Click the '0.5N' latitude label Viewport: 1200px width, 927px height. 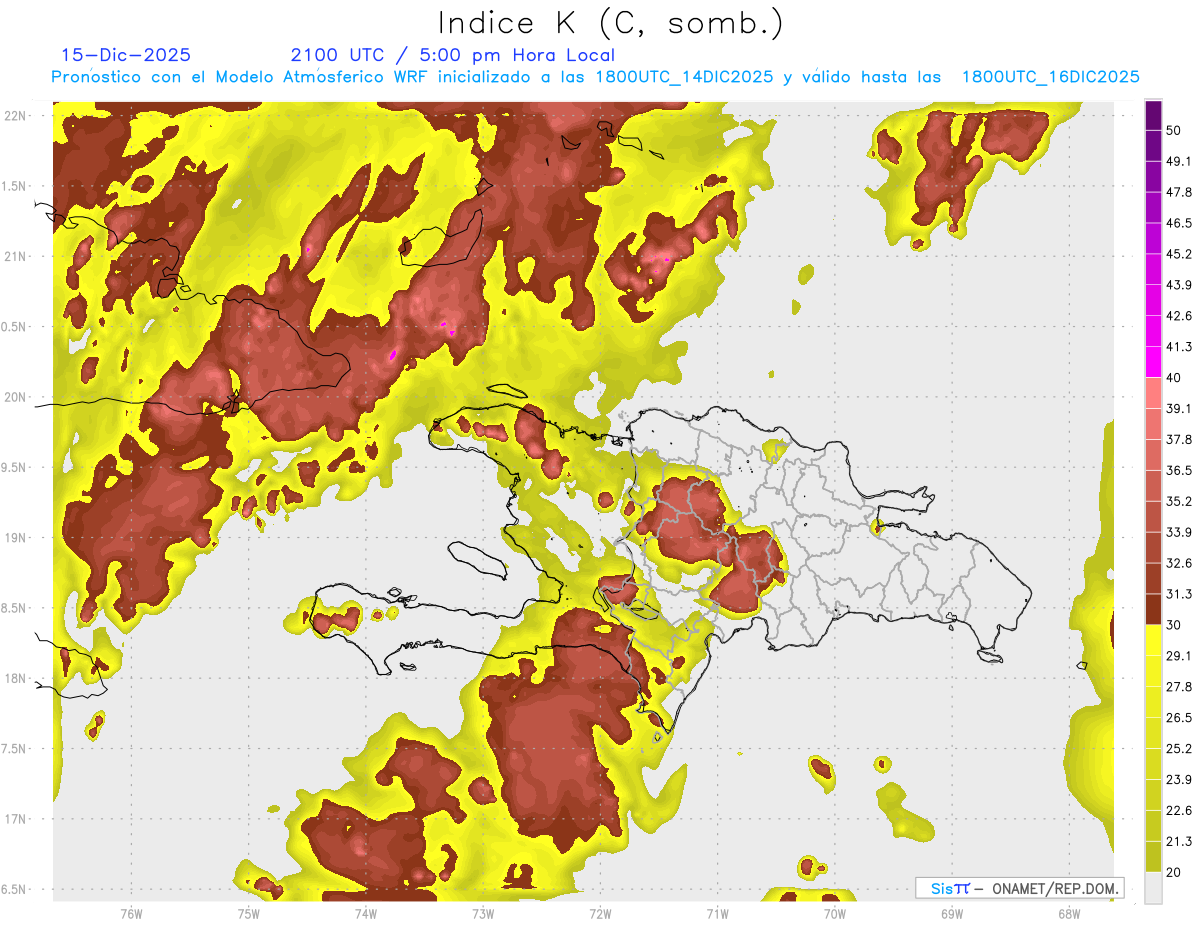[13, 327]
